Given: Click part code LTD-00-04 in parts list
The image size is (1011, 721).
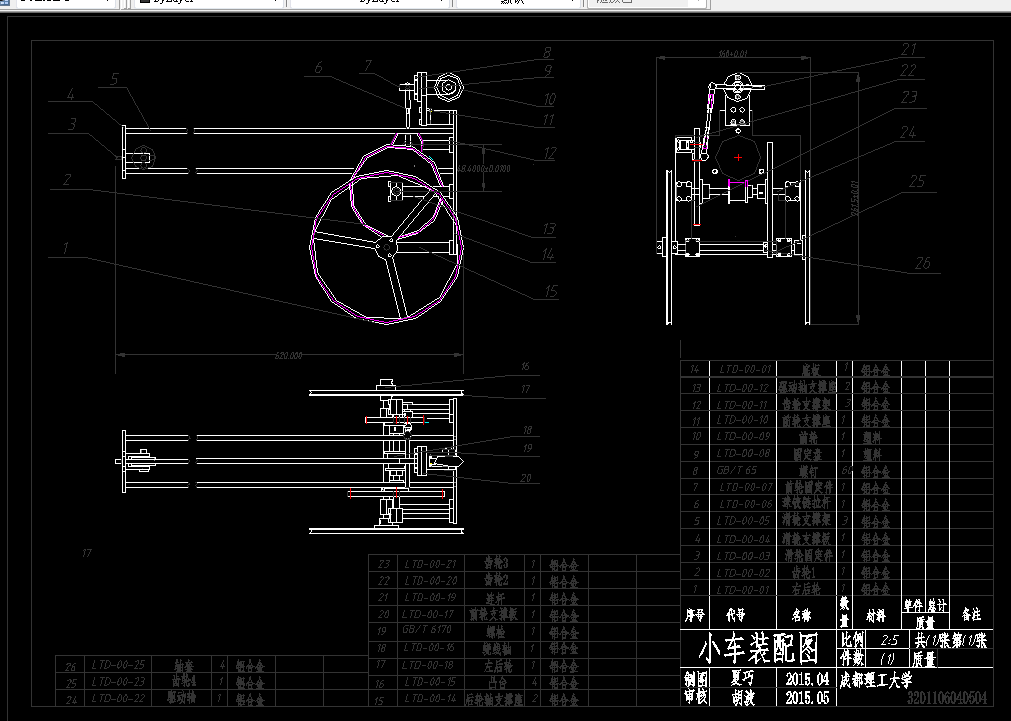Looking at the screenshot, I should click(743, 539).
